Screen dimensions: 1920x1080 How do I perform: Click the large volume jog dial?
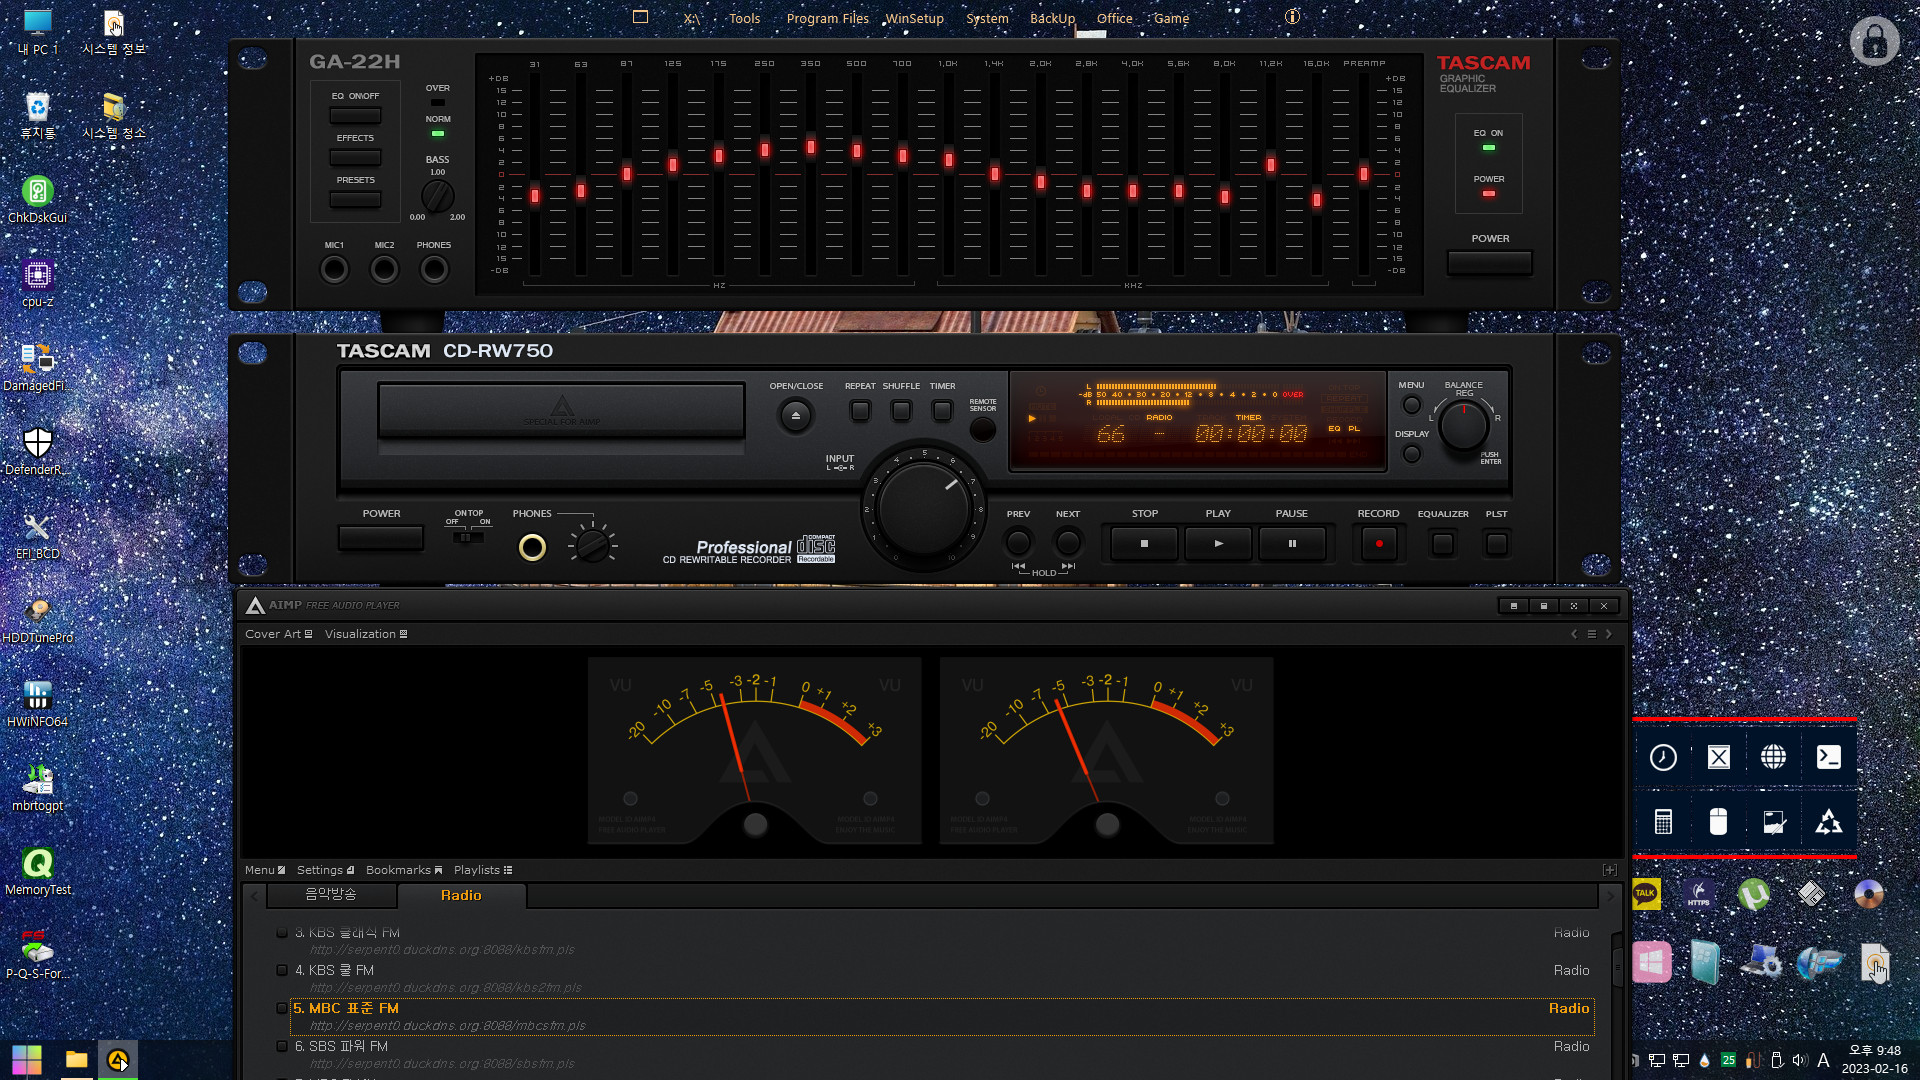tap(923, 509)
